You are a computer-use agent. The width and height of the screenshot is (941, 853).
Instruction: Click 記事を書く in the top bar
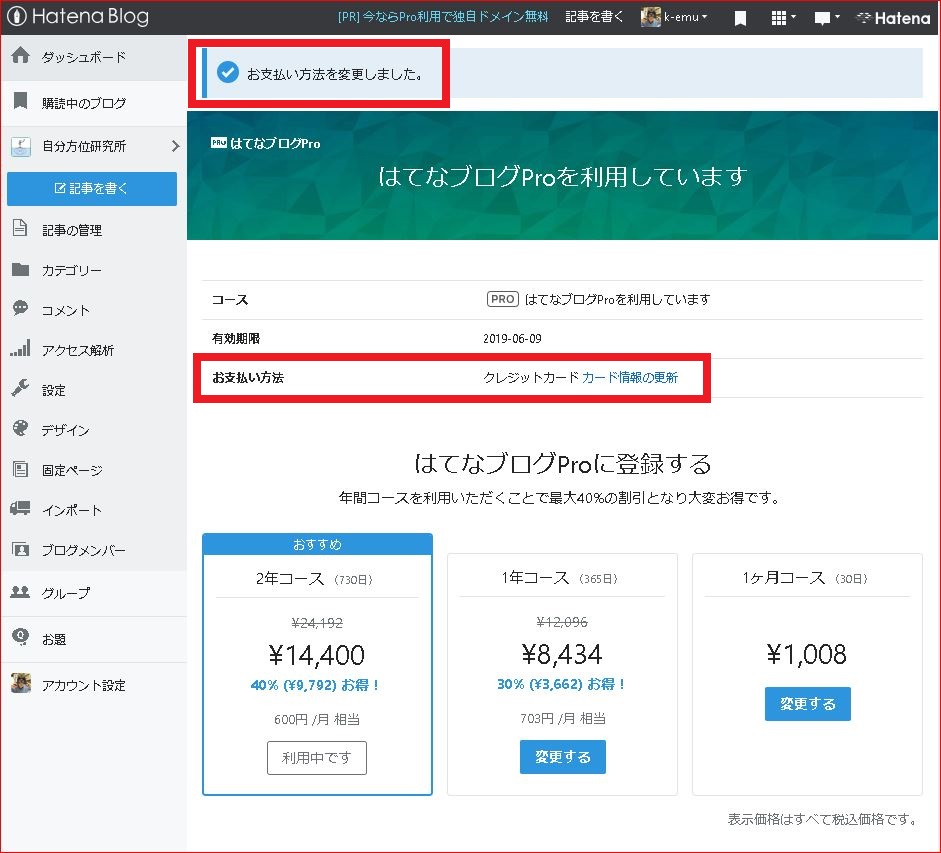[x=594, y=17]
